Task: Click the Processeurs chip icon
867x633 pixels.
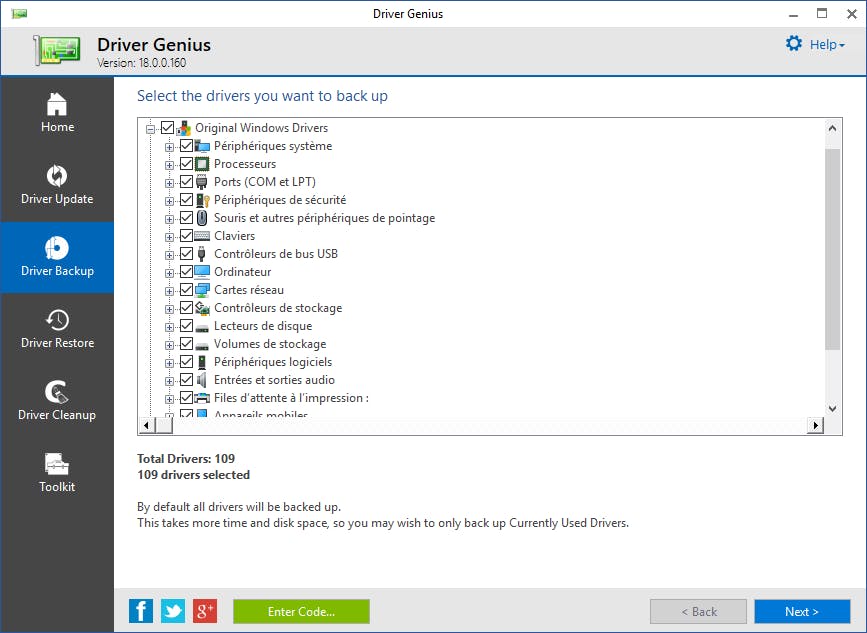Action: click(x=202, y=164)
